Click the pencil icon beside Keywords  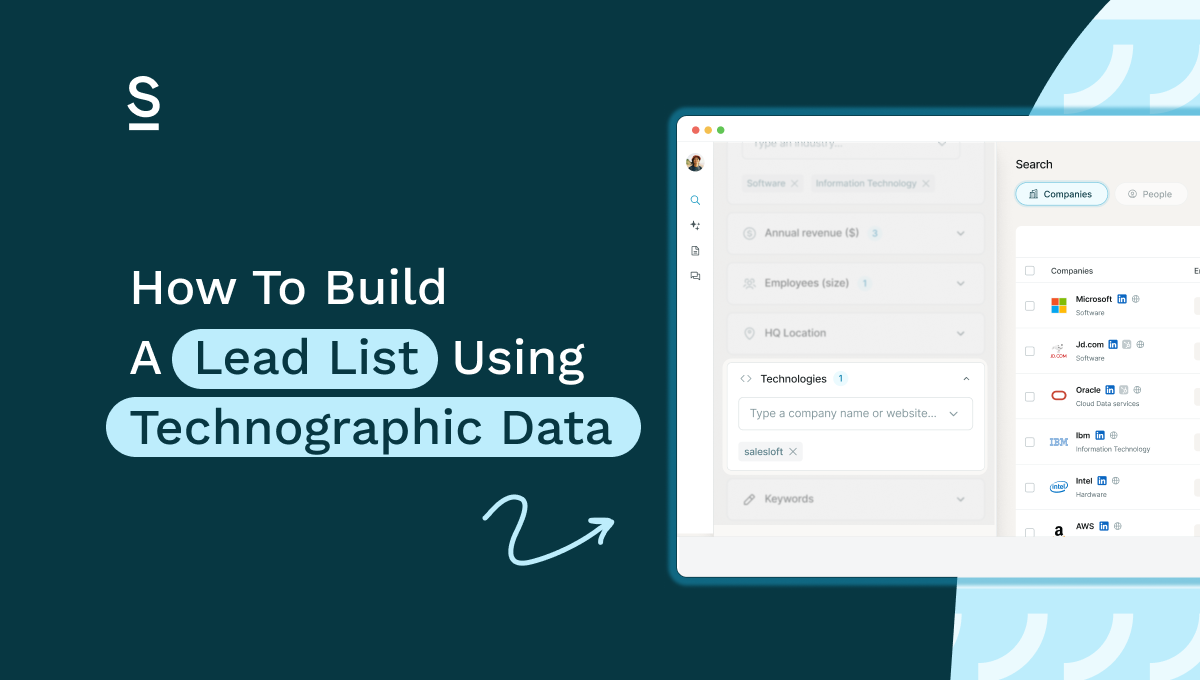click(x=748, y=499)
